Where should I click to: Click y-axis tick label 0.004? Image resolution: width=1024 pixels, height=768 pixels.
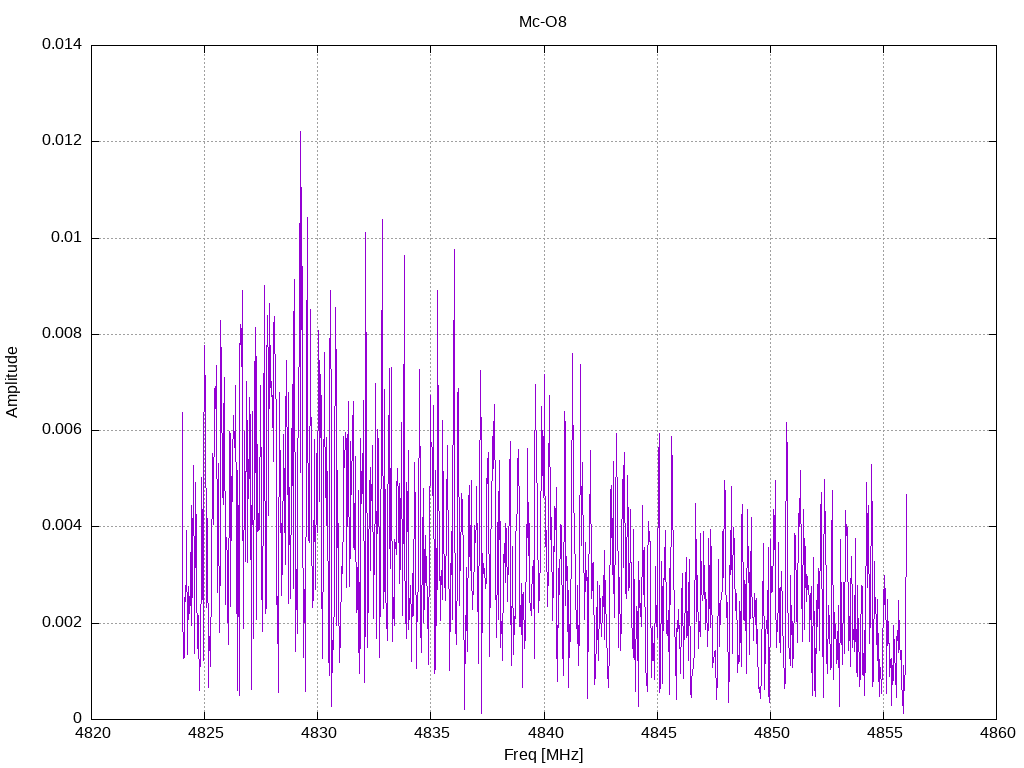pos(62,526)
